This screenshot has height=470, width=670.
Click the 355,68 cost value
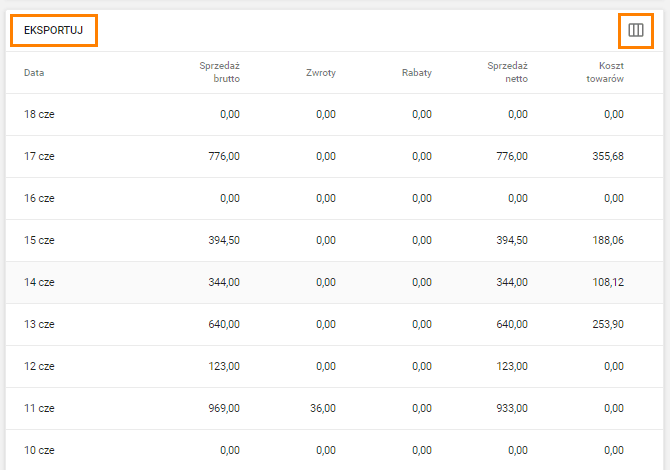[607, 157]
